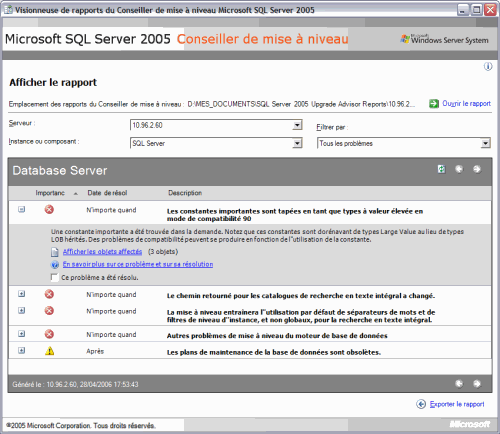This screenshot has width=500, height=434.
Task: Expand the Autres problèmes de mise à niveau row
Action: tap(21, 334)
